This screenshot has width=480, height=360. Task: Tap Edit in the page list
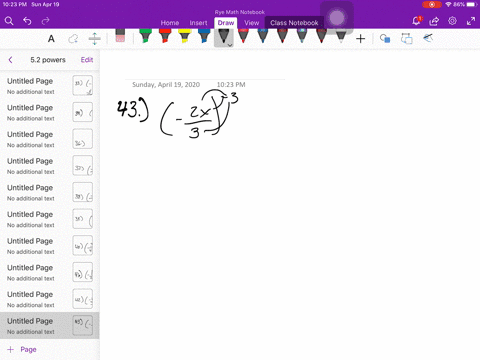click(87, 60)
